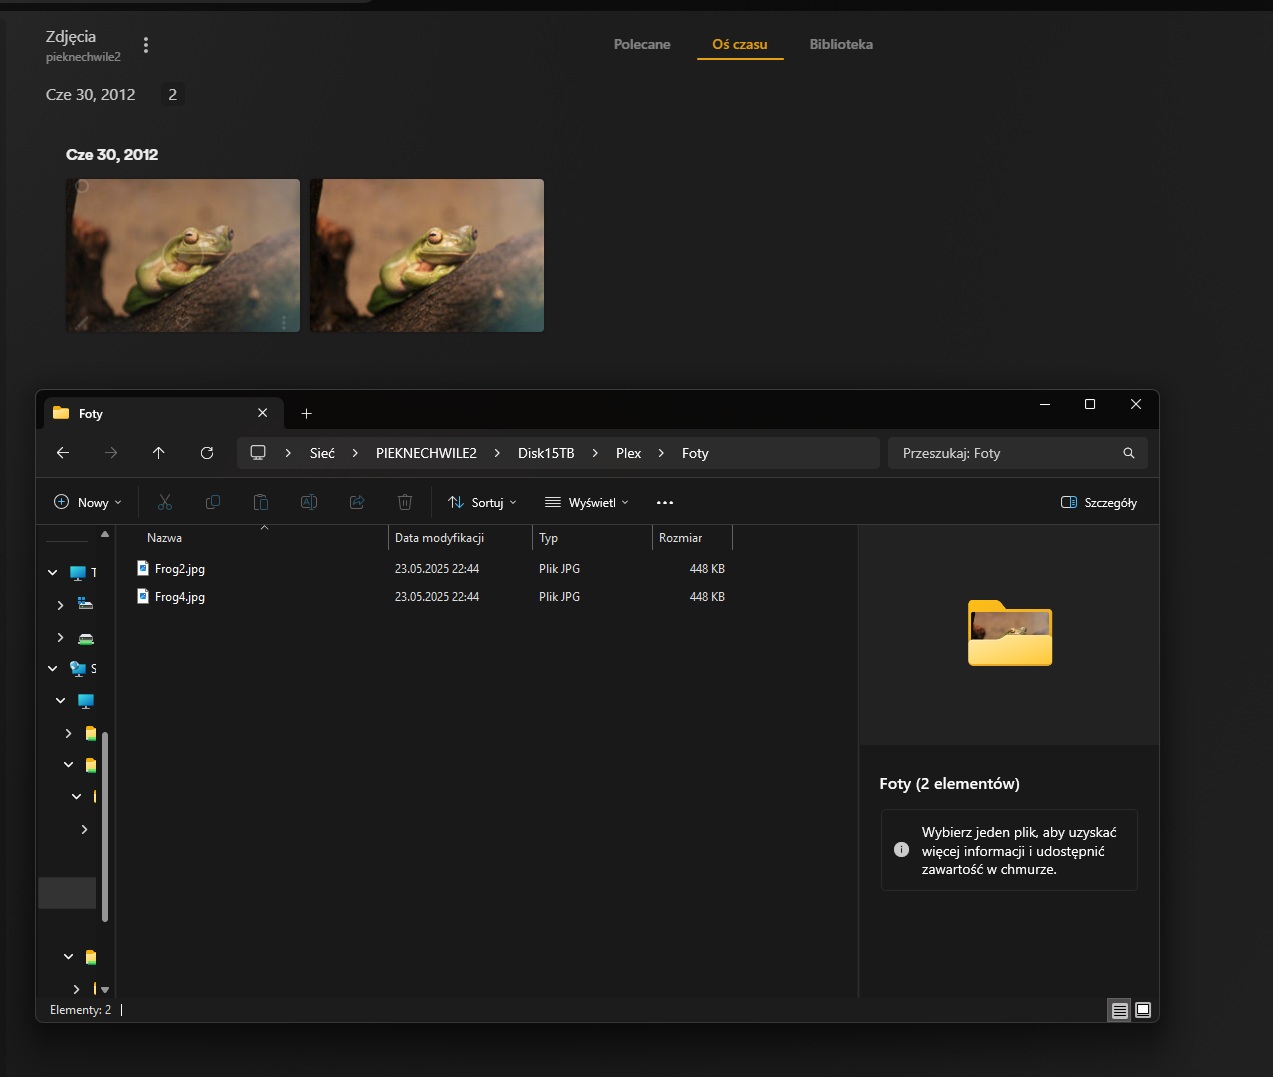Image resolution: width=1273 pixels, height=1077 pixels.
Task: Refresh the Foty folder view
Action: tap(207, 453)
